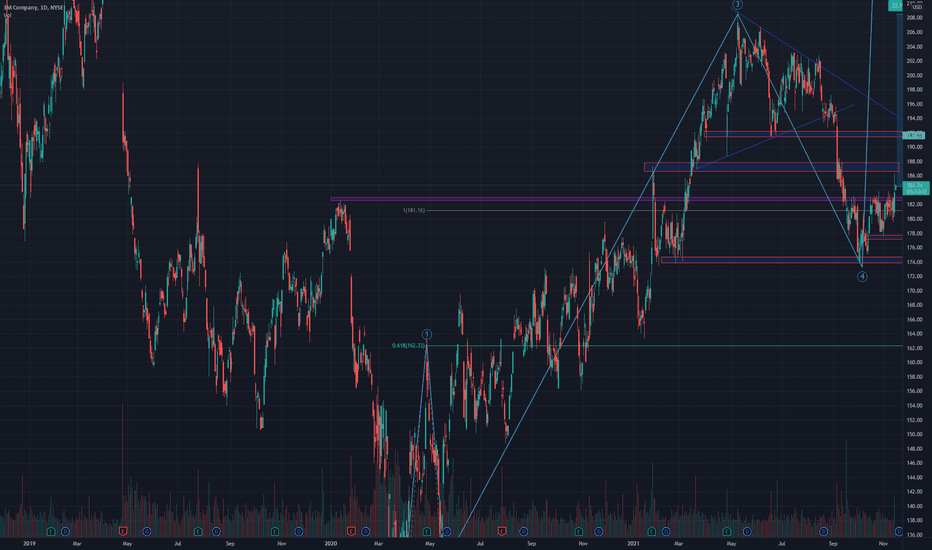Click the green earnings marker before Mar 2019
This screenshot has height=550, width=932.
tap(51, 531)
